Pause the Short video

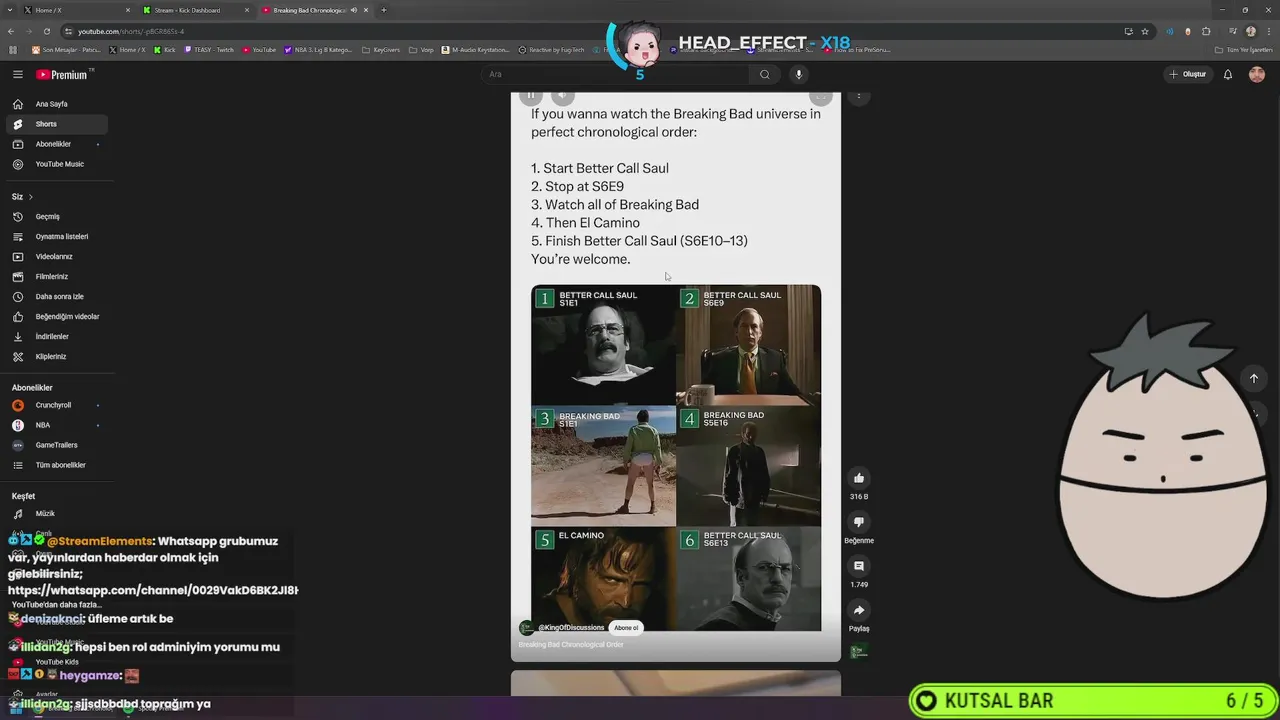(x=531, y=96)
